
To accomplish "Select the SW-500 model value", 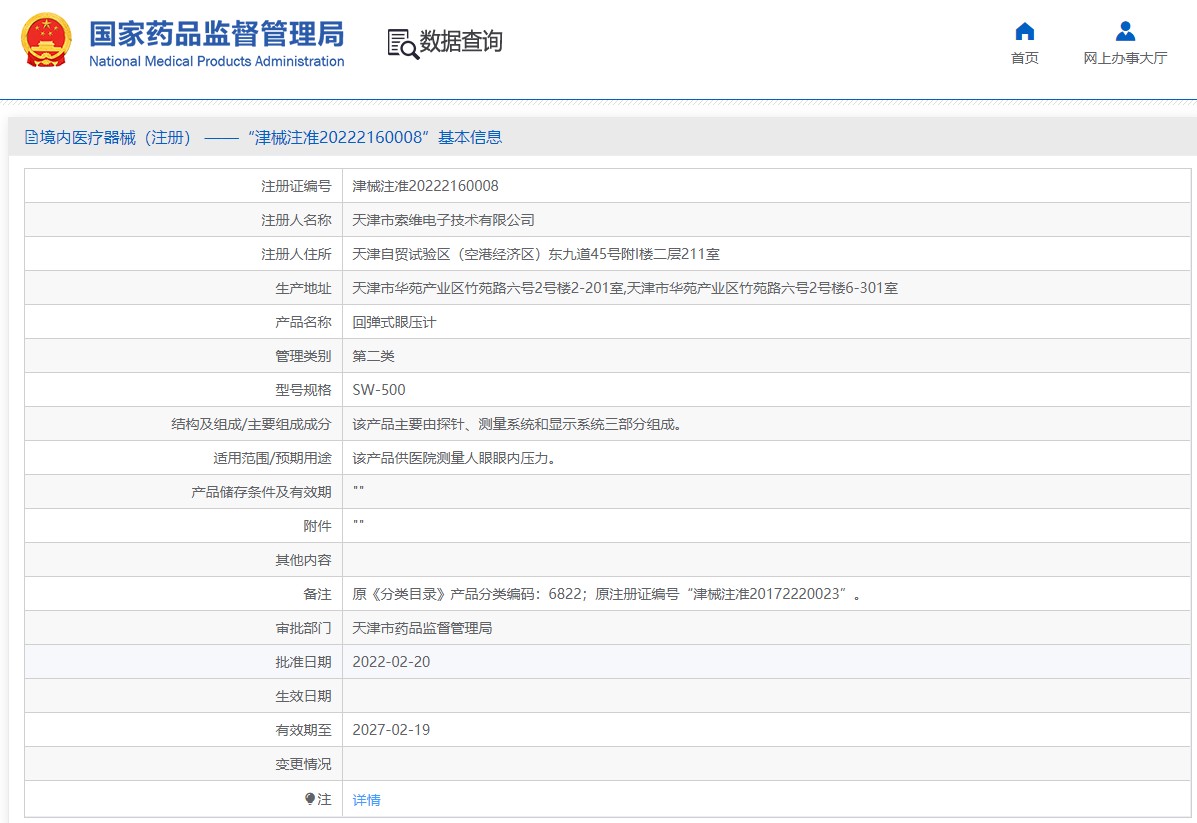I will (x=379, y=390).
